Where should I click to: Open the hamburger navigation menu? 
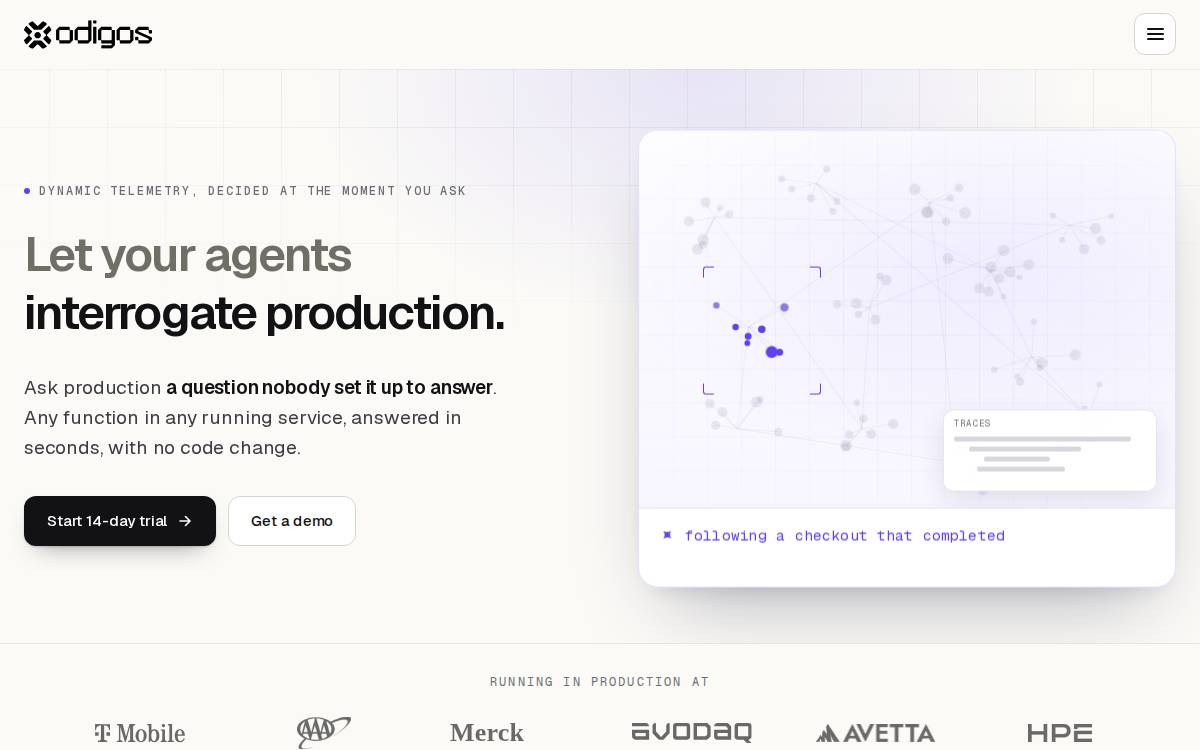point(1155,34)
